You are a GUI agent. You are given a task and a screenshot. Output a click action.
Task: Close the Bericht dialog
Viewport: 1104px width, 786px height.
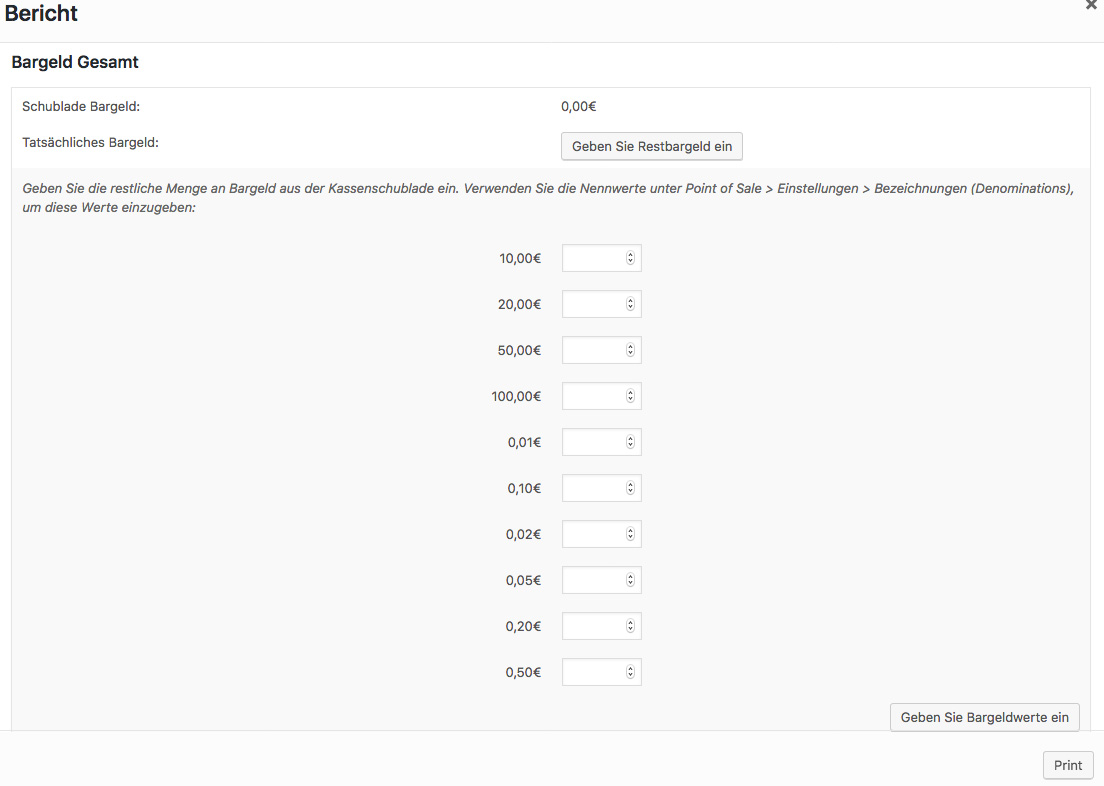(1091, 5)
